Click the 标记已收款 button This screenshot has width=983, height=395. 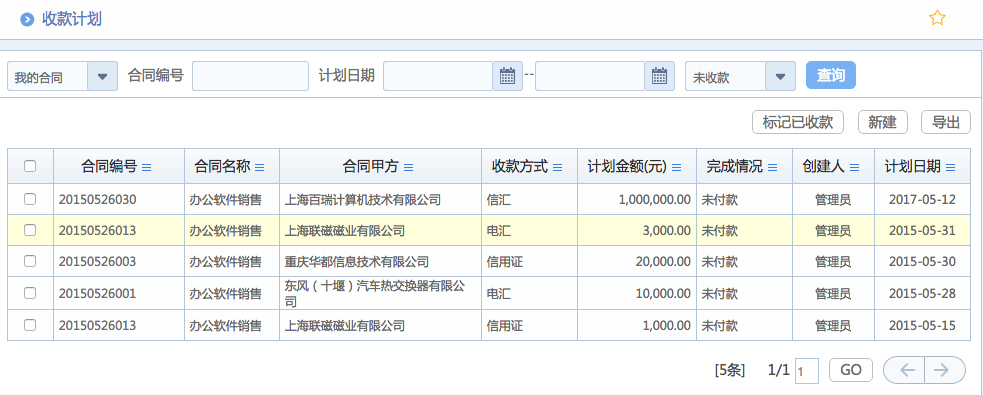(797, 122)
